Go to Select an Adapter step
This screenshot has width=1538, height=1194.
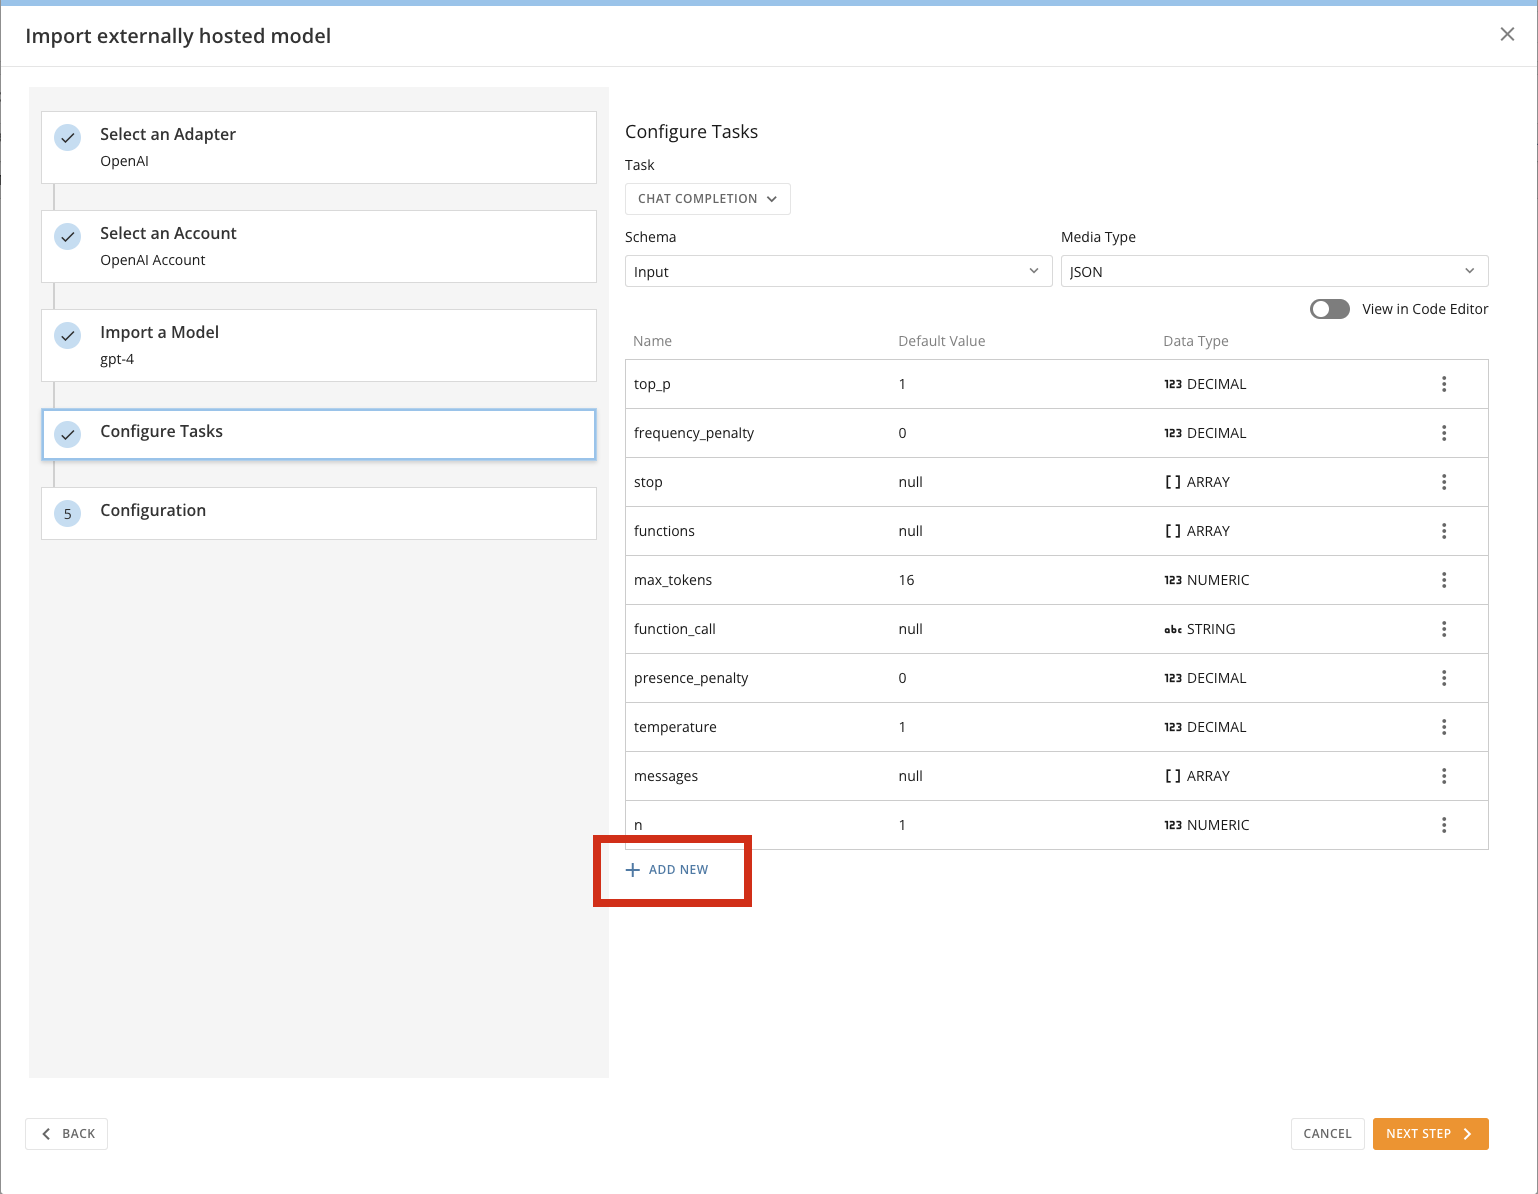tap(319, 147)
